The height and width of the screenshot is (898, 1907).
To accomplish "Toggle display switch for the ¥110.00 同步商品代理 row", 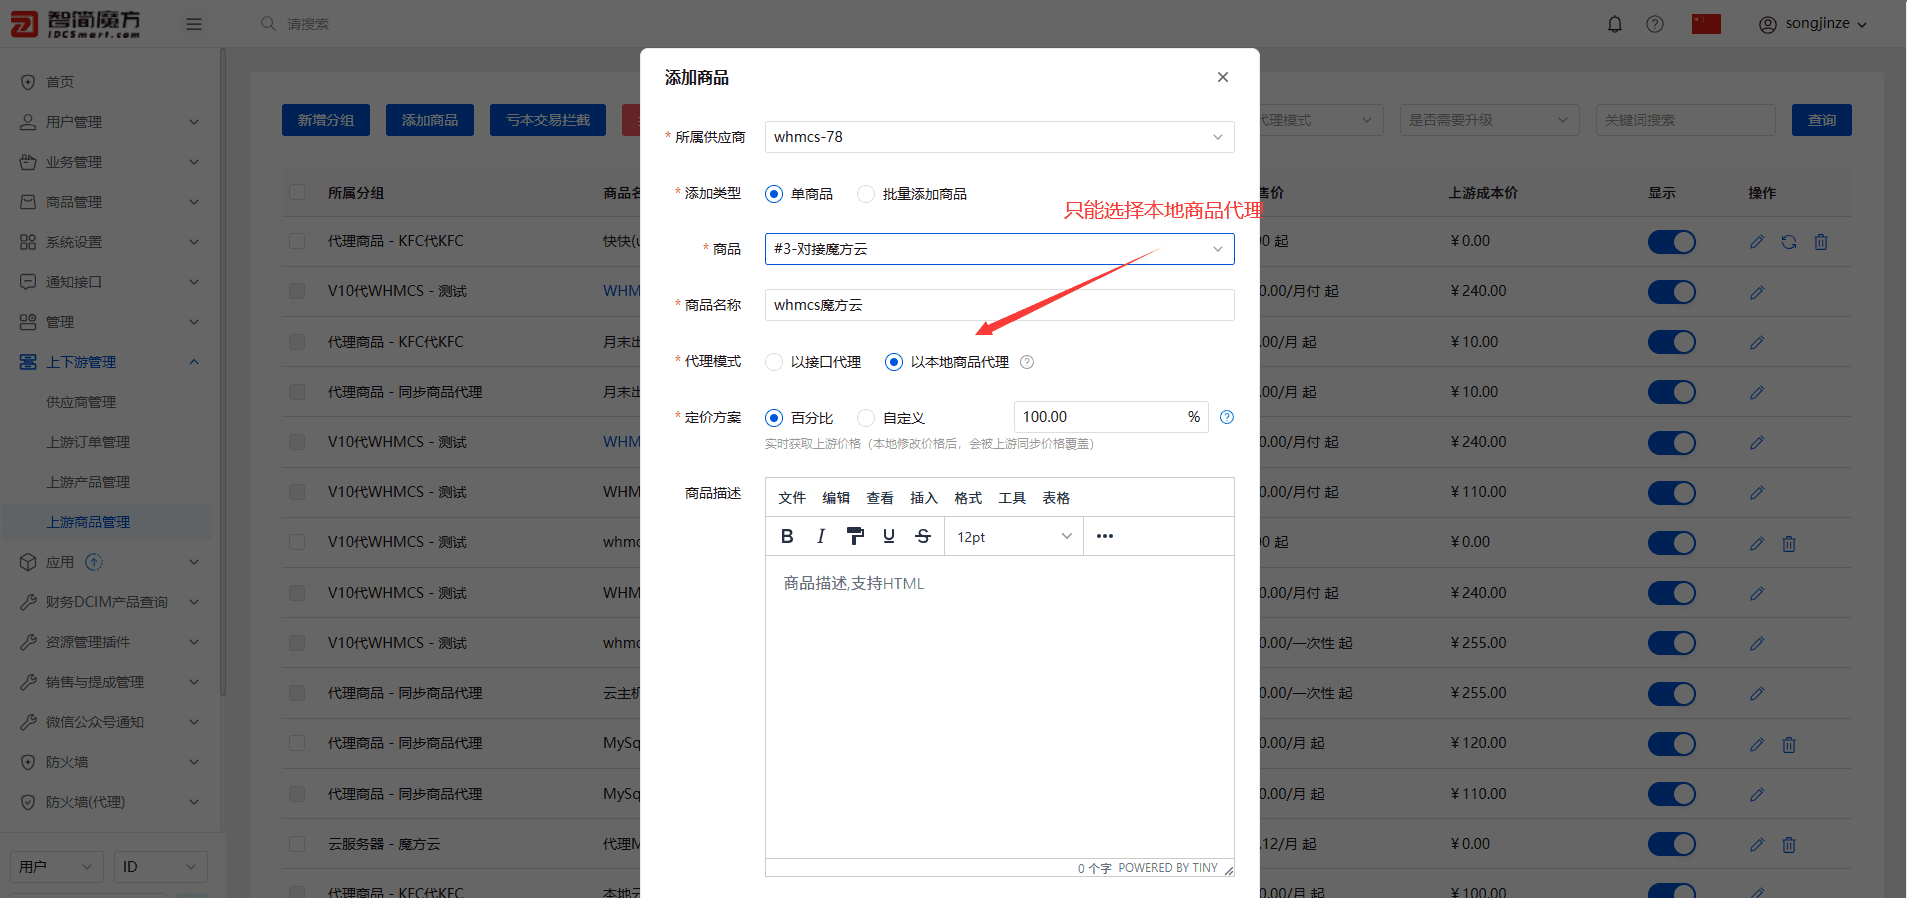I will pyautogui.click(x=1672, y=794).
